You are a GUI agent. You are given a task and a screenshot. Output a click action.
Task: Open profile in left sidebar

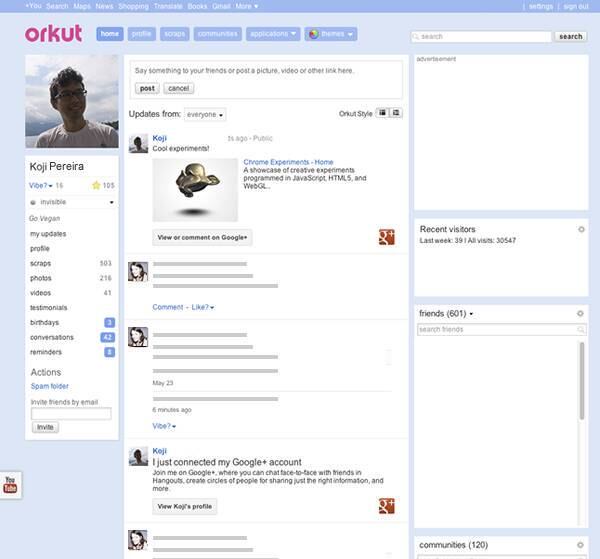coord(40,249)
